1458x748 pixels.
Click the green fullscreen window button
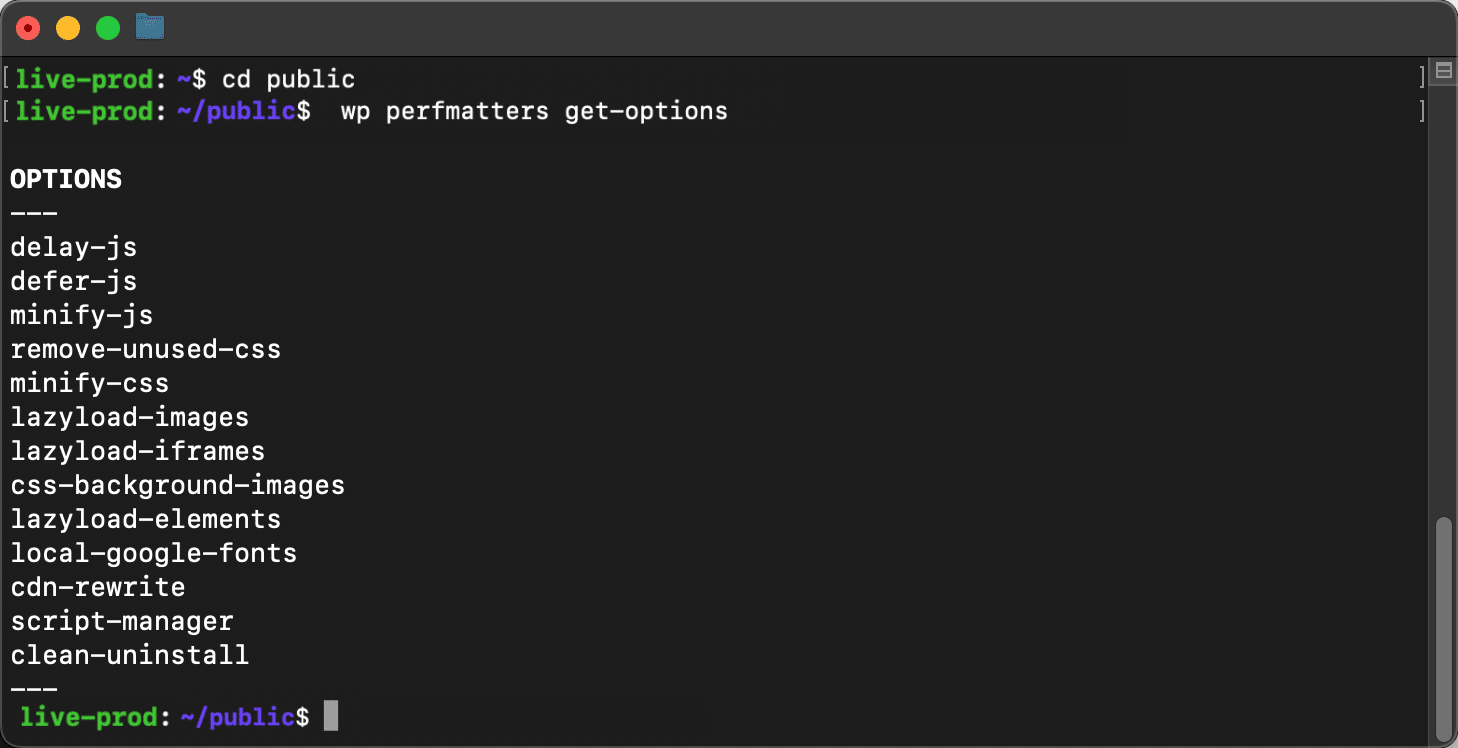[107, 28]
